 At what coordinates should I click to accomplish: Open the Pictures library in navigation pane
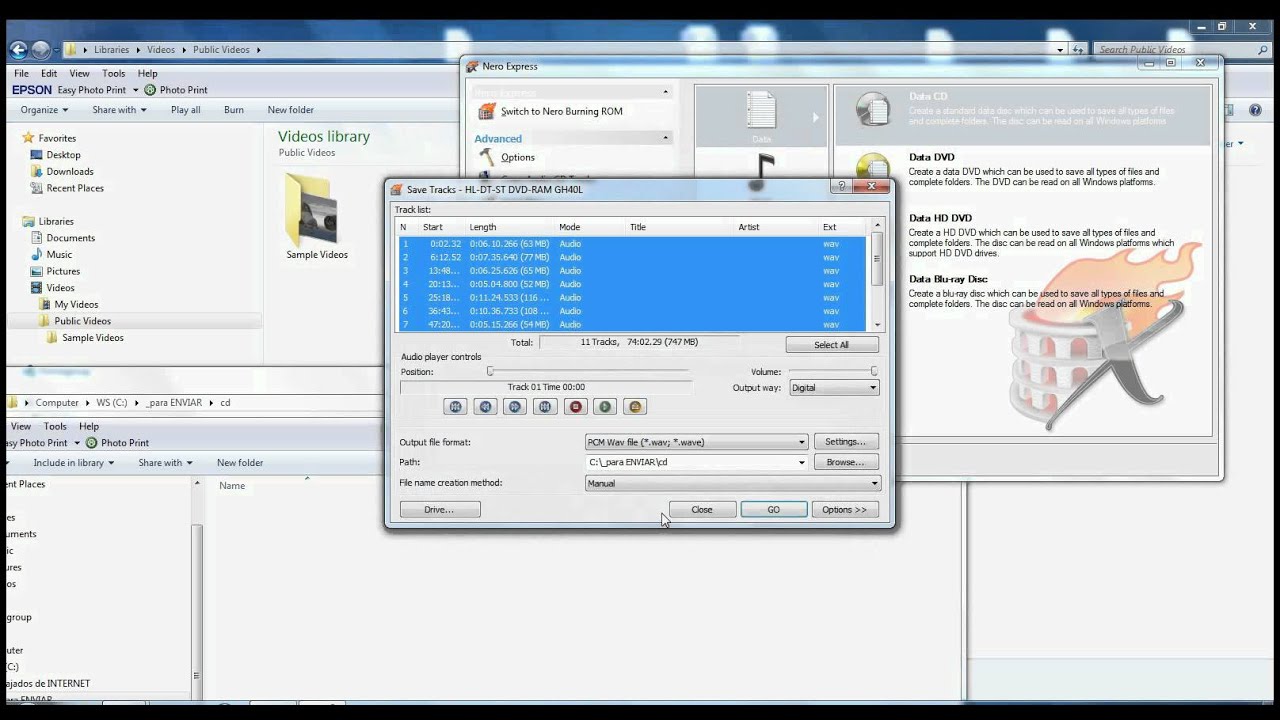coord(63,271)
